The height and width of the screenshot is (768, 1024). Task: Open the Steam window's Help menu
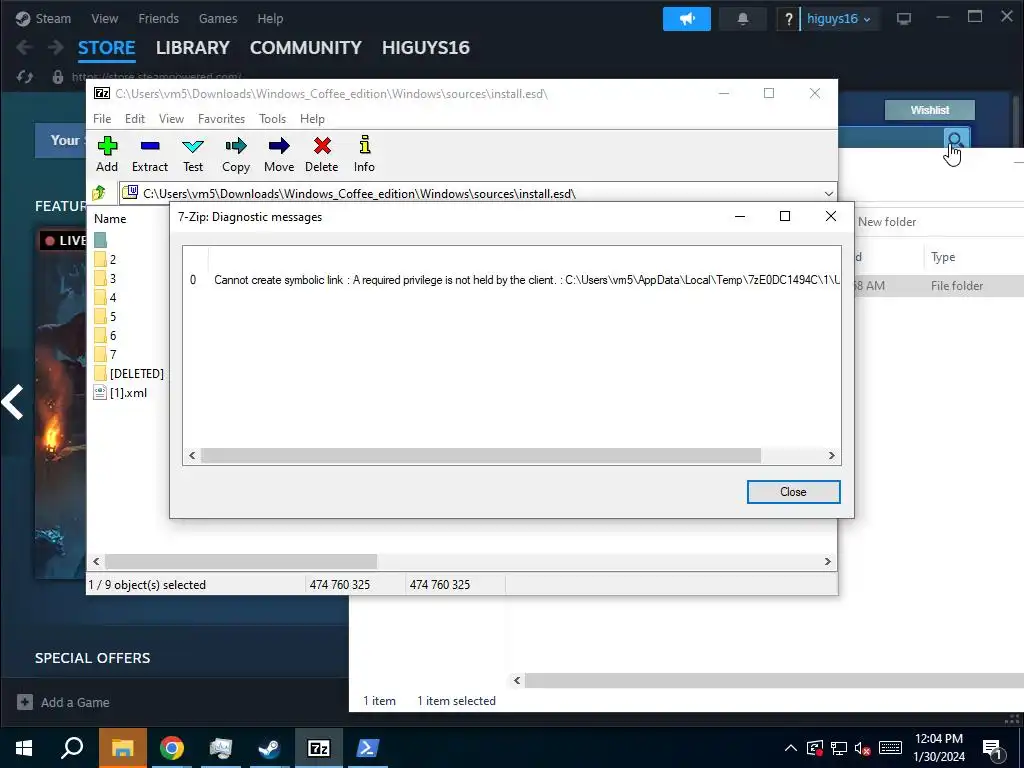(270, 18)
